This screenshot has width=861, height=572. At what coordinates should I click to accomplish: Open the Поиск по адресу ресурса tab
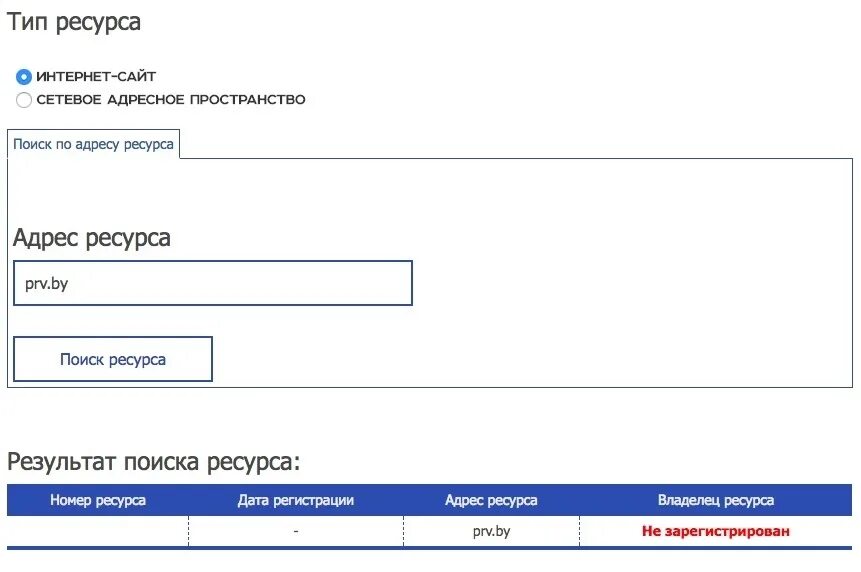[x=93, y=144]
